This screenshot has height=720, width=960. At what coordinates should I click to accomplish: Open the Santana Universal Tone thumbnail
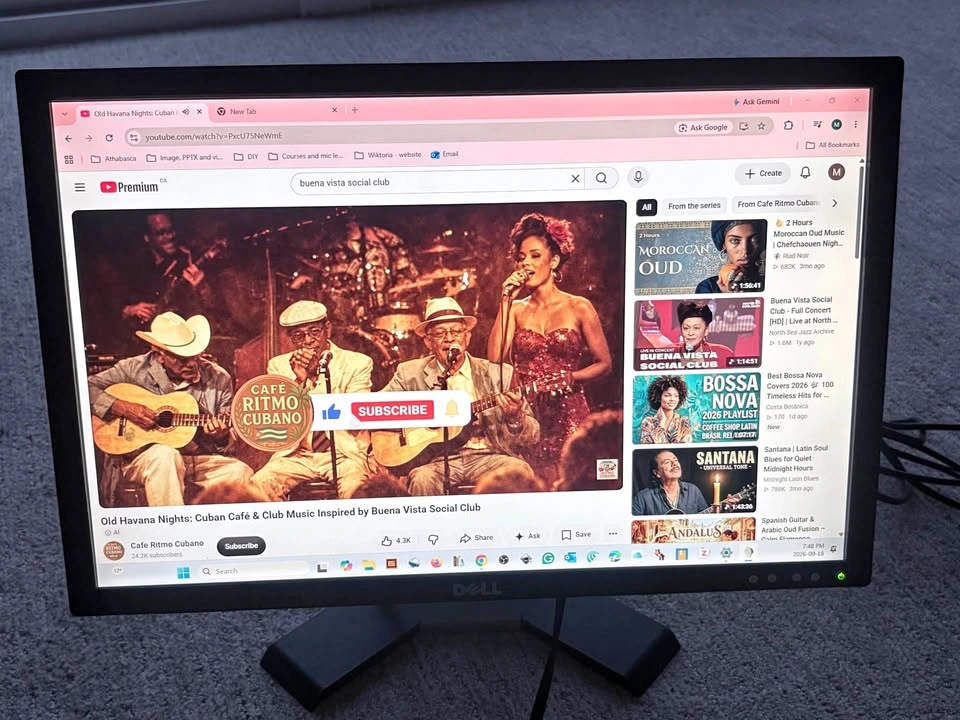(694, 481)
